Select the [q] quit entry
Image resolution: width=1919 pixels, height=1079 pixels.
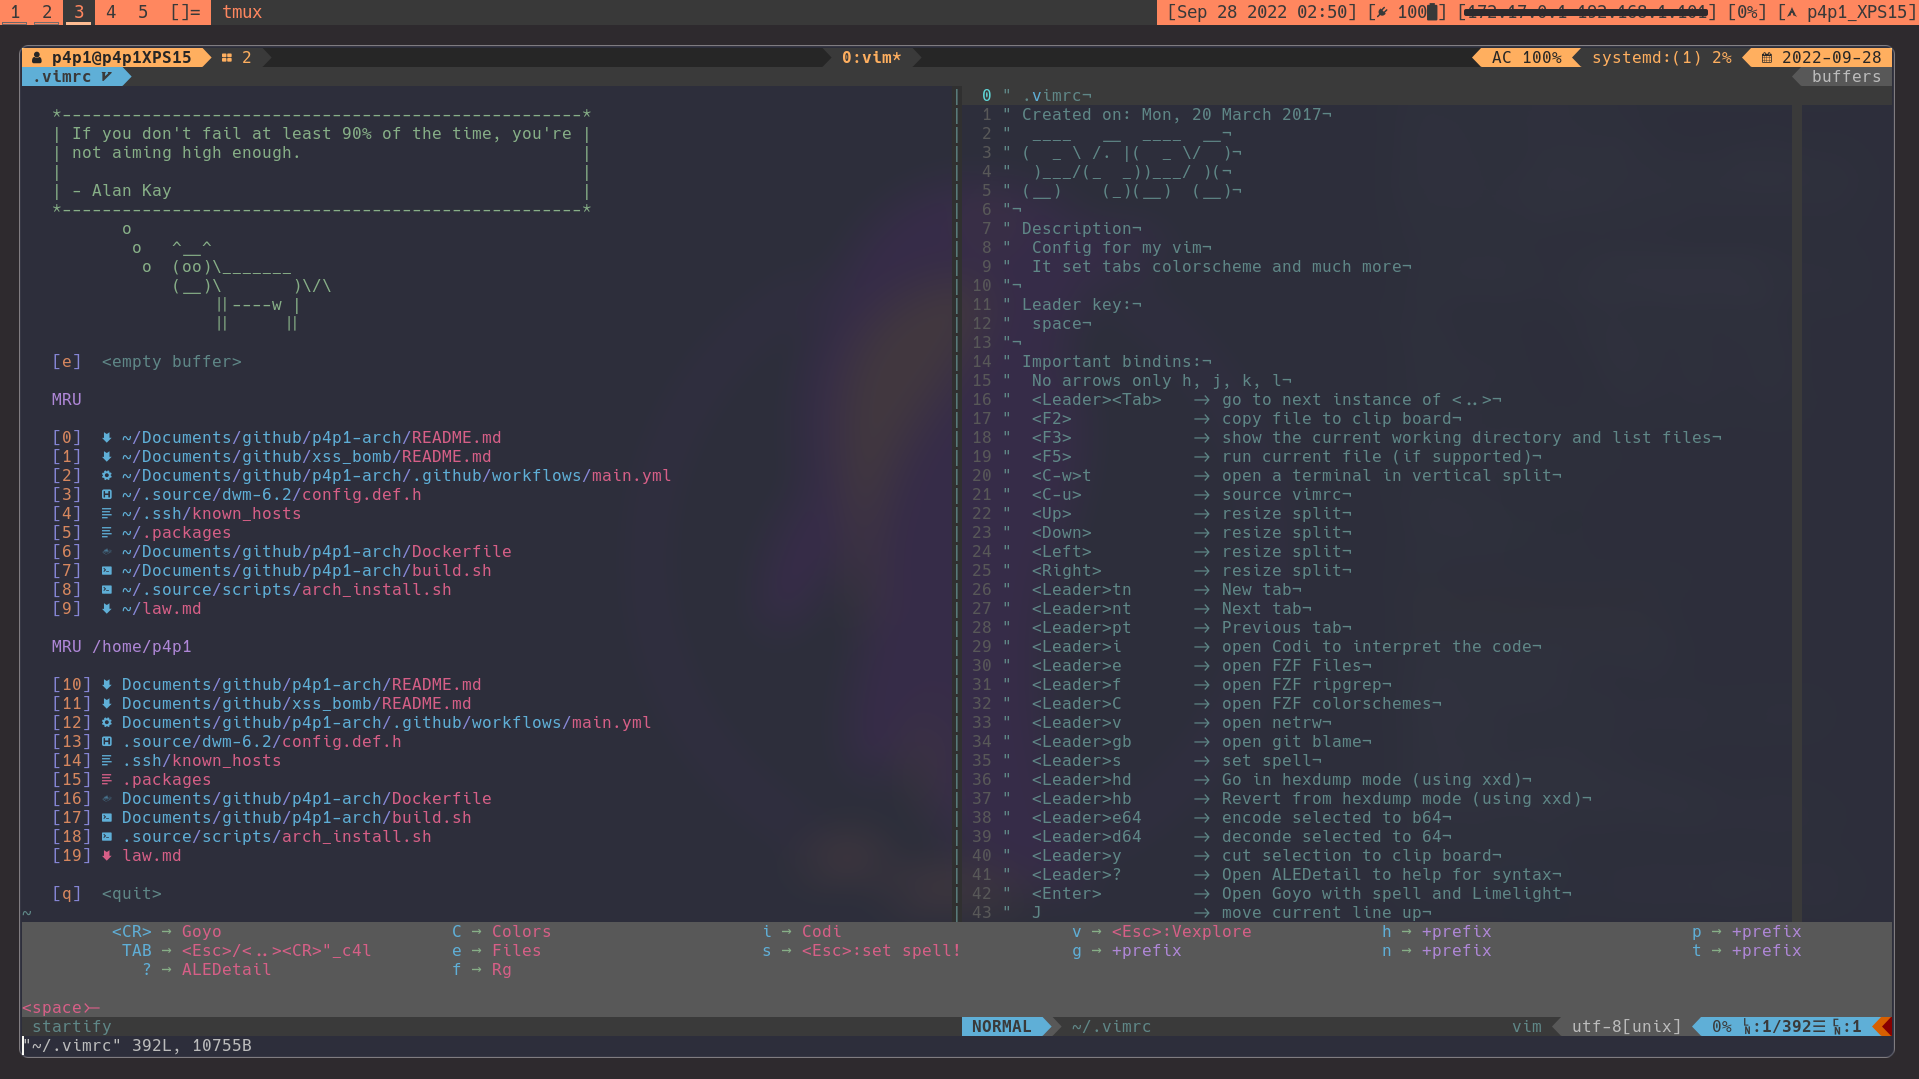click(130, 894)
